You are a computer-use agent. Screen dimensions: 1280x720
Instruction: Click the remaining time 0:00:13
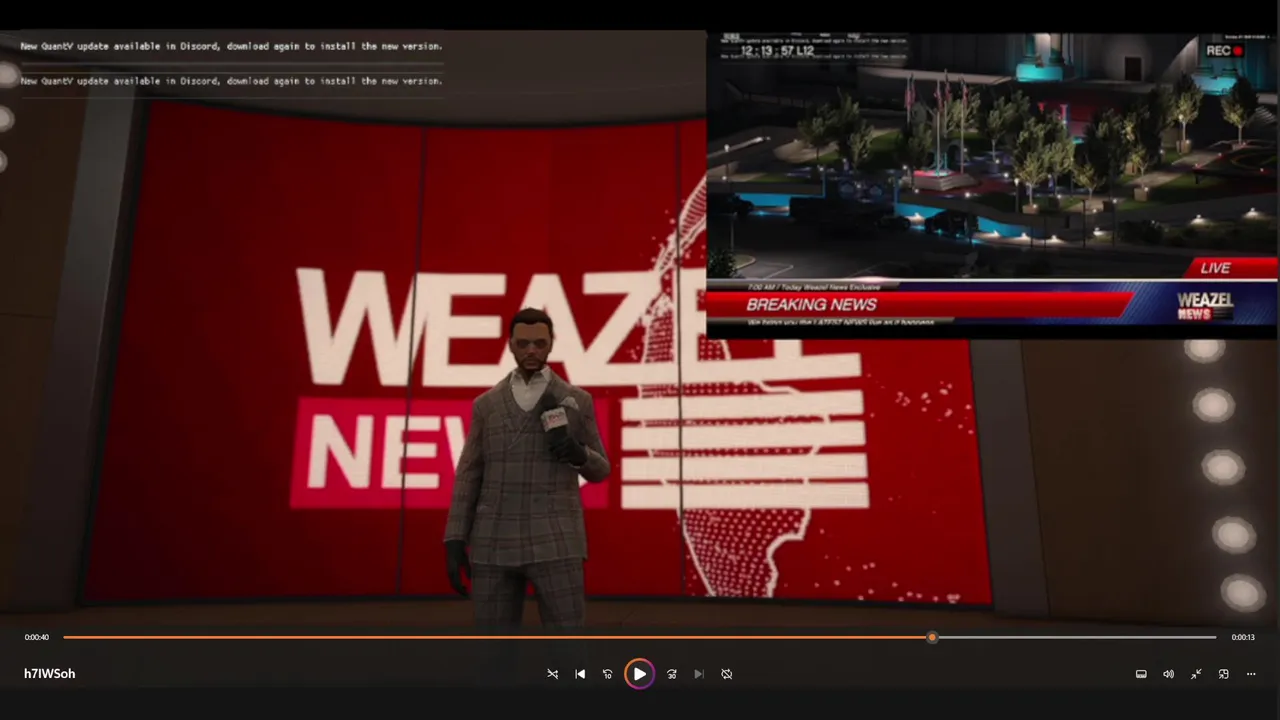pyautogui.click(x=1243, y=637)
